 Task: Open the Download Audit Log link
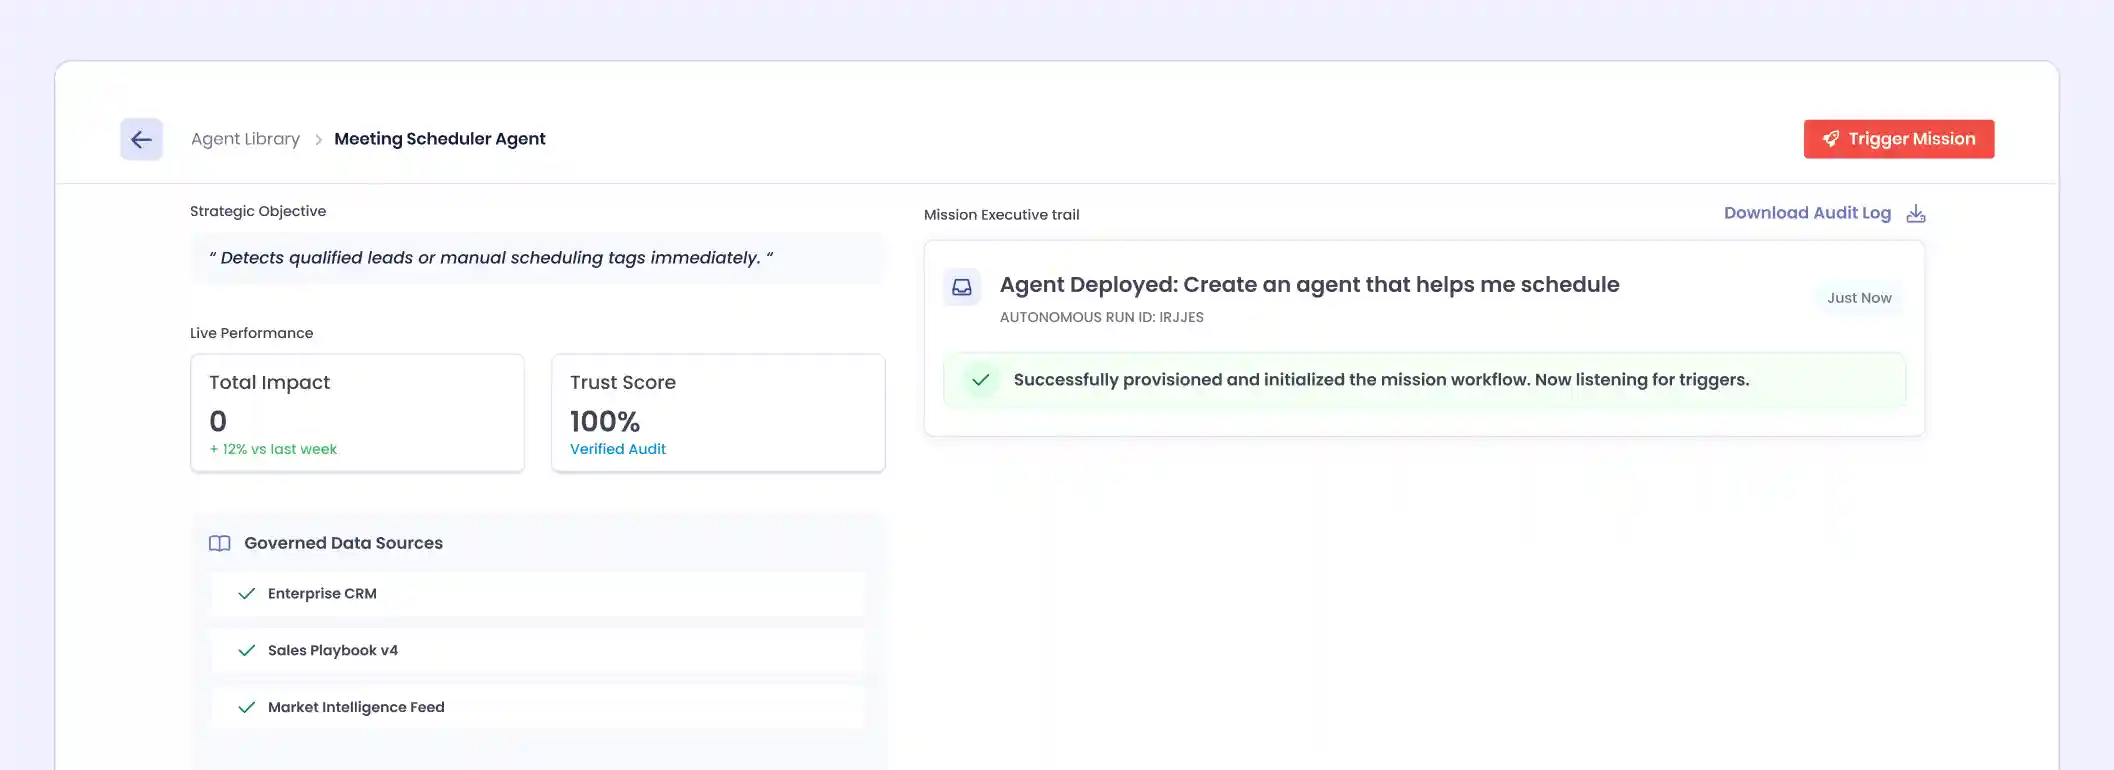coord(1807,213)
